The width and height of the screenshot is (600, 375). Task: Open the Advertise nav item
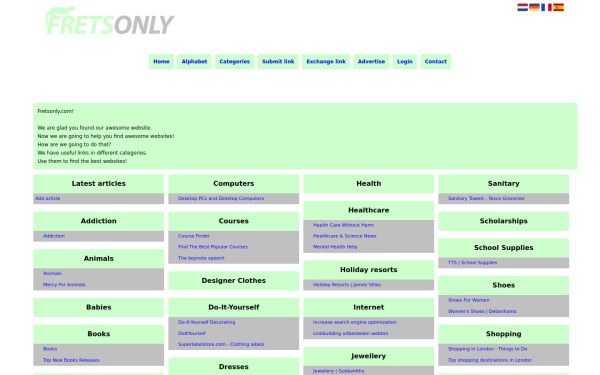coord(371,62)
